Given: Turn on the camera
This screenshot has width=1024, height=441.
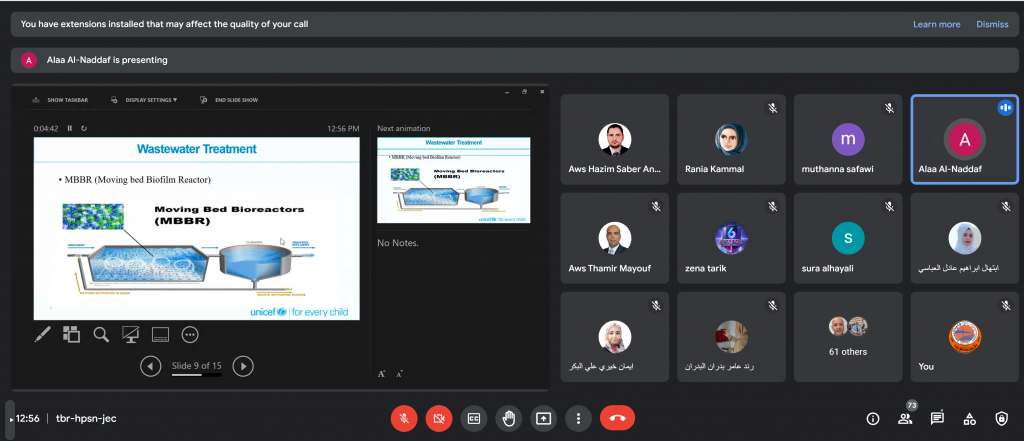Looking at the screenshot, I should click(438, 418).
